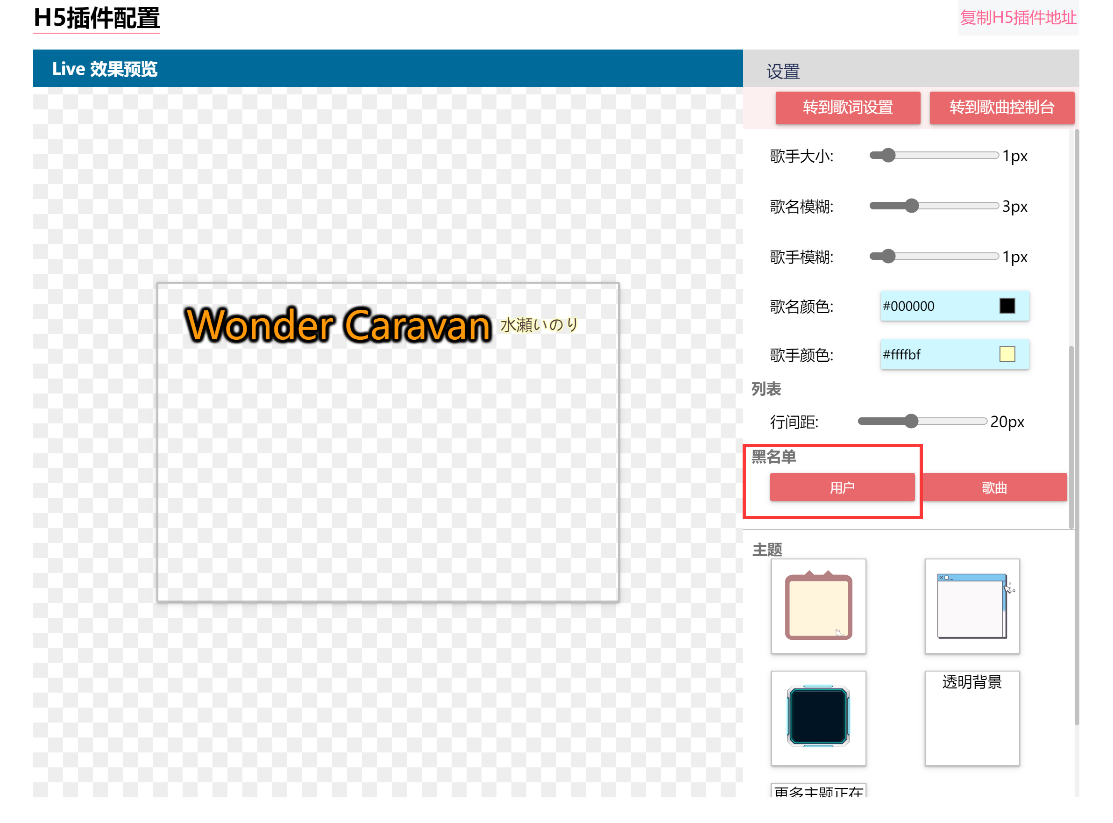Click the 行间距 slider handle
This screenshot has height=823, width=1113.
(911, 421)
